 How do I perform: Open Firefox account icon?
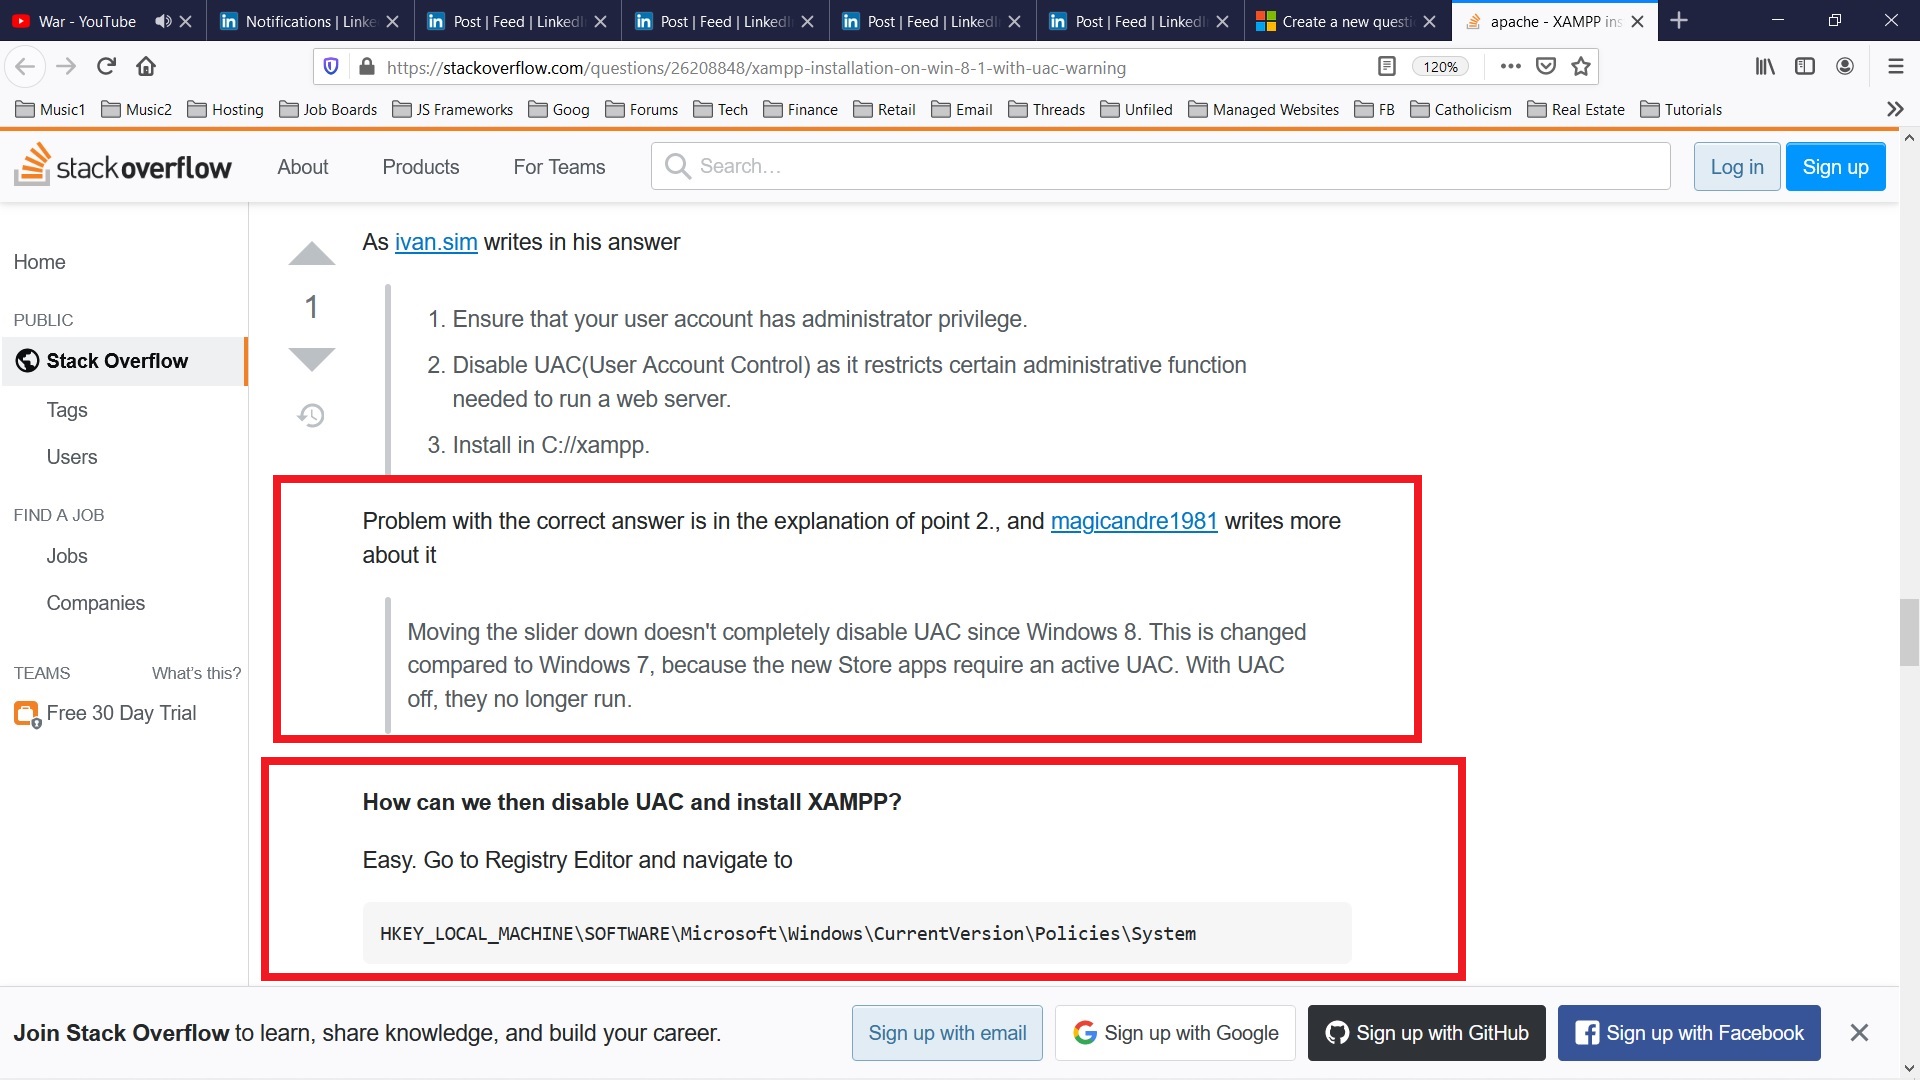[1845, 67]
